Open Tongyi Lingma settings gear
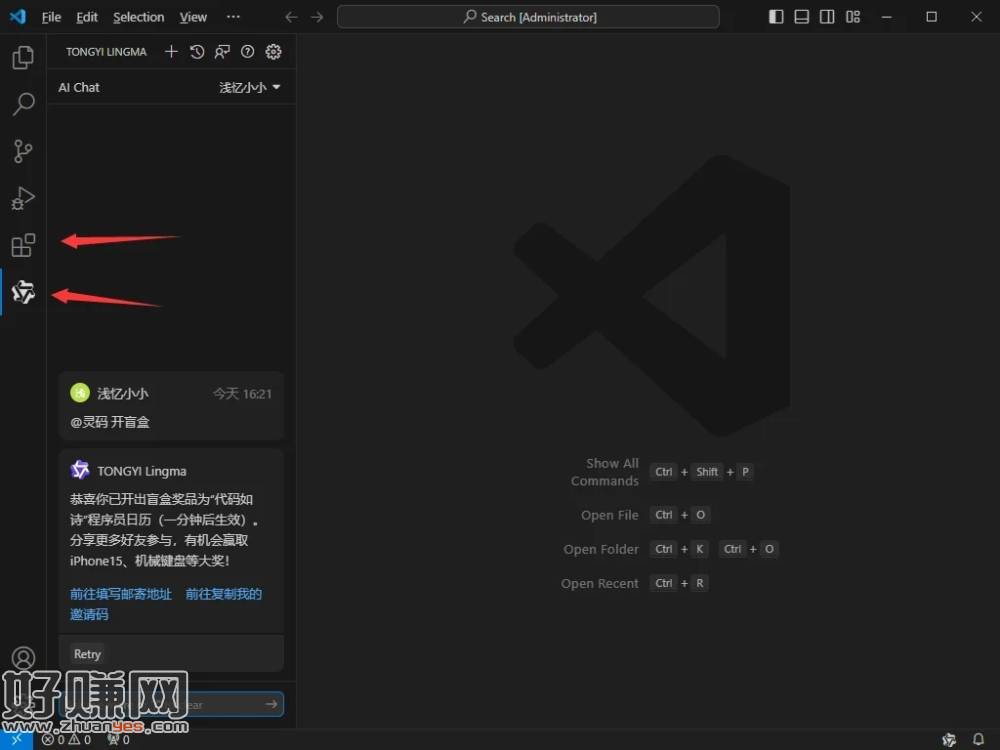Image resolution: width=1000 pixels, height=750 pixels. 273,52
